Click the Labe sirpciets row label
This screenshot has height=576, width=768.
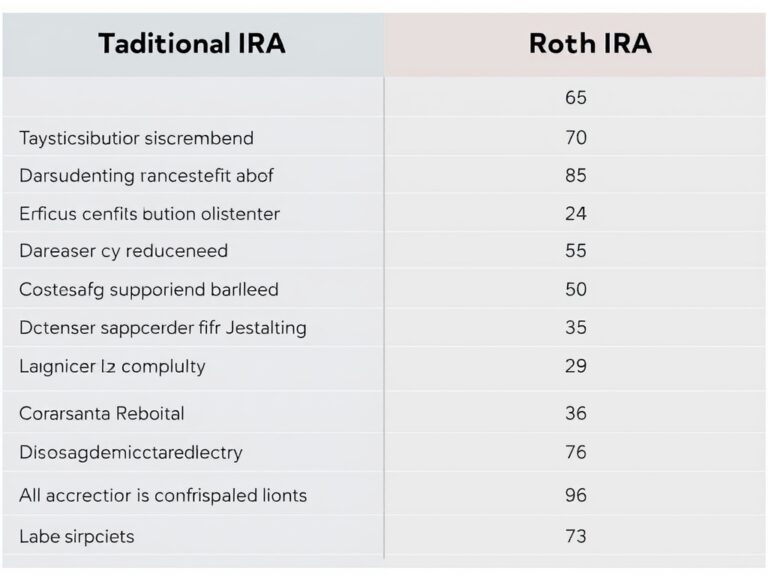click(x=76, y=536)
